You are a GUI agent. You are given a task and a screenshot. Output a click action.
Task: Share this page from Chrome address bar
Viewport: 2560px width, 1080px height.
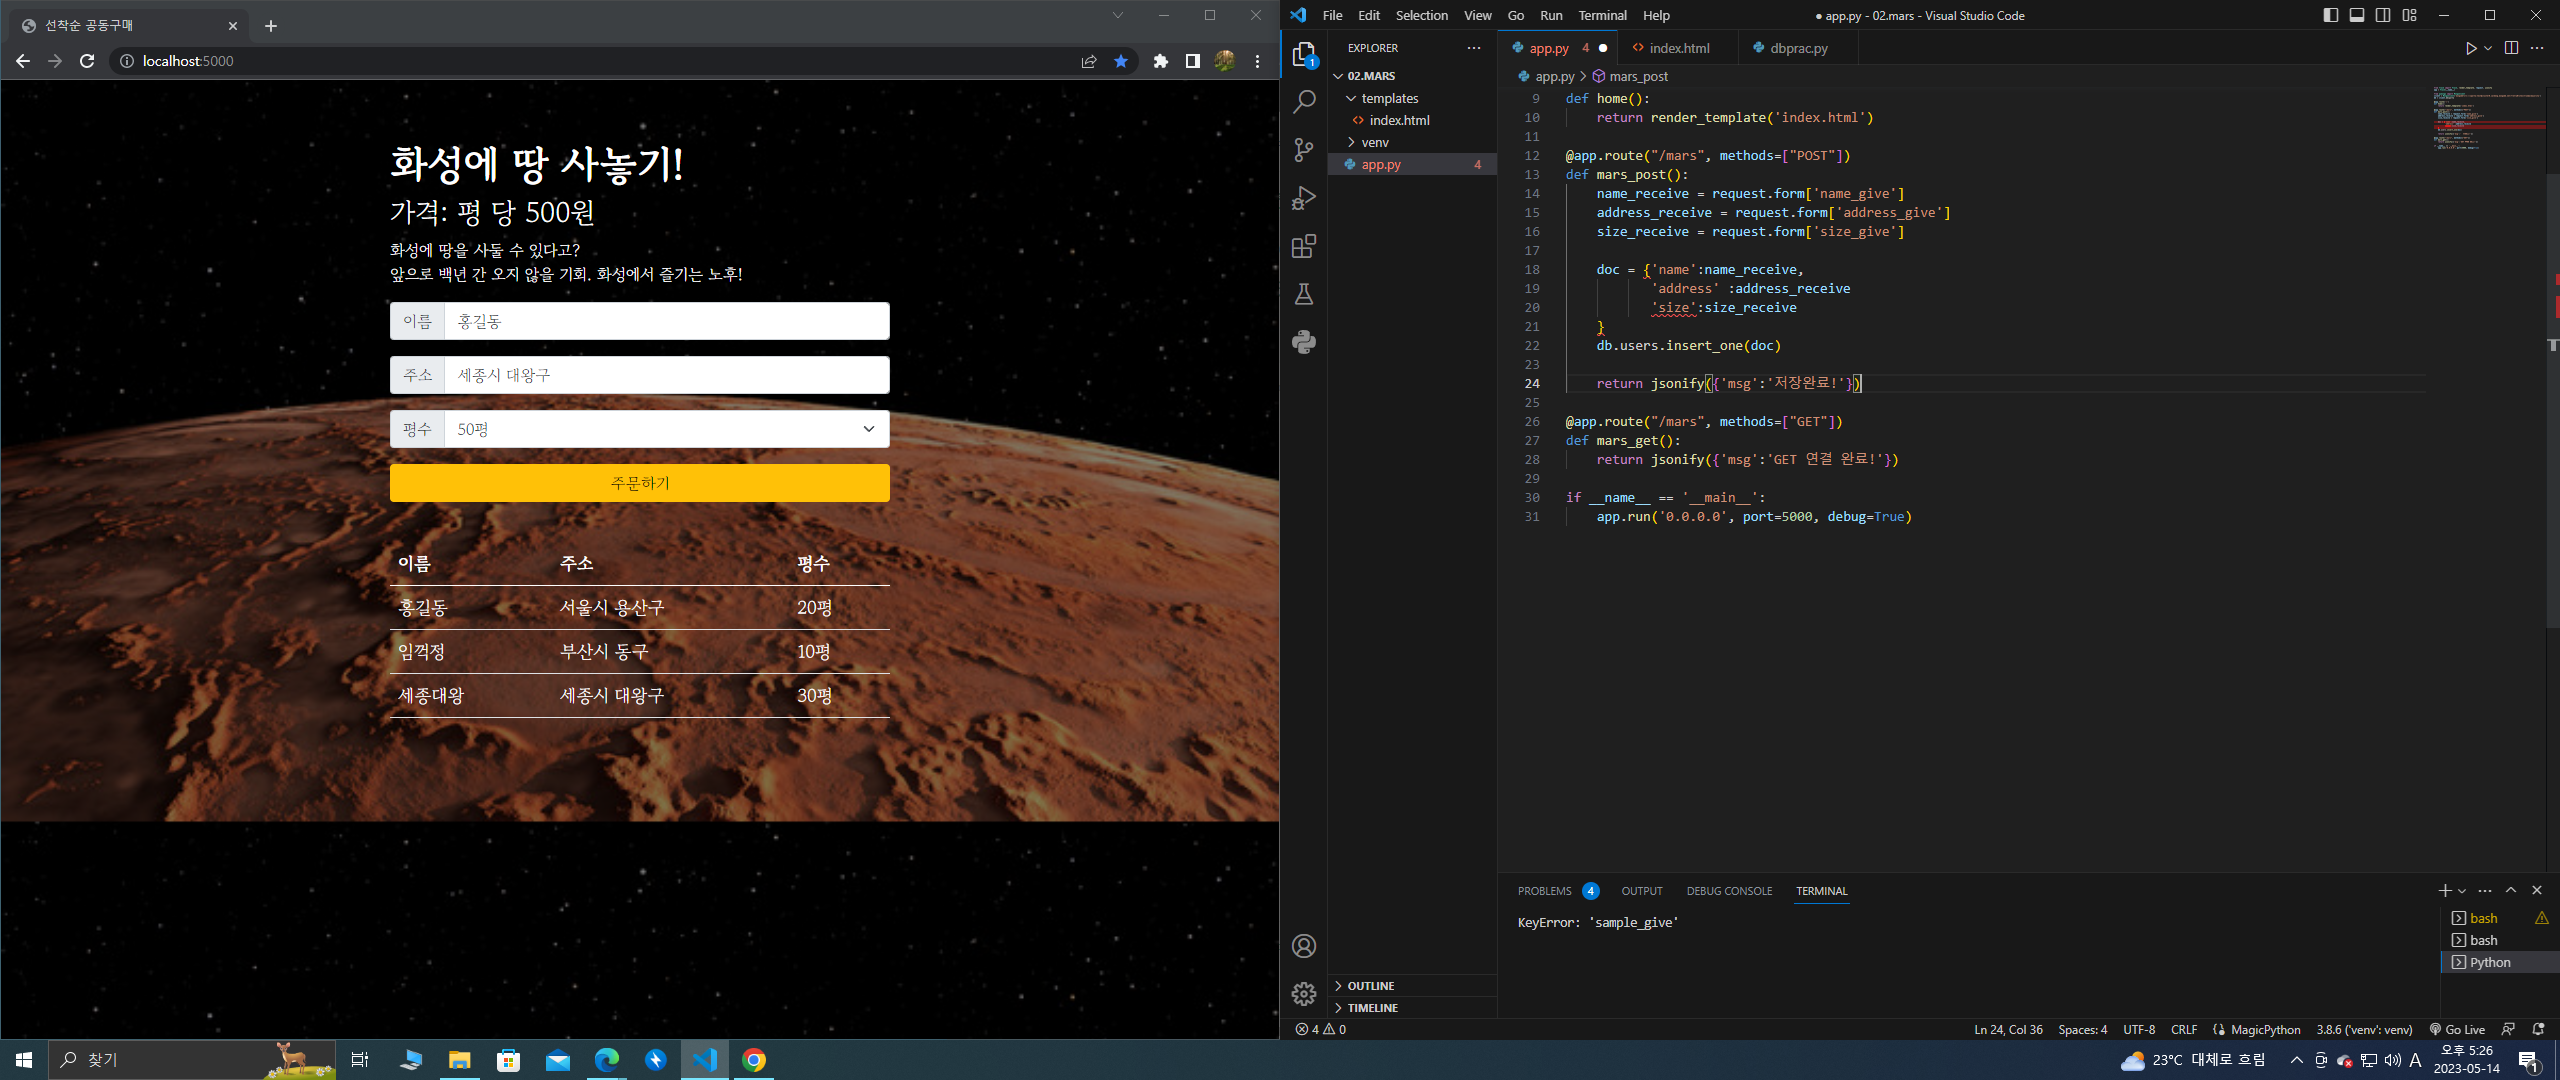1089,61
